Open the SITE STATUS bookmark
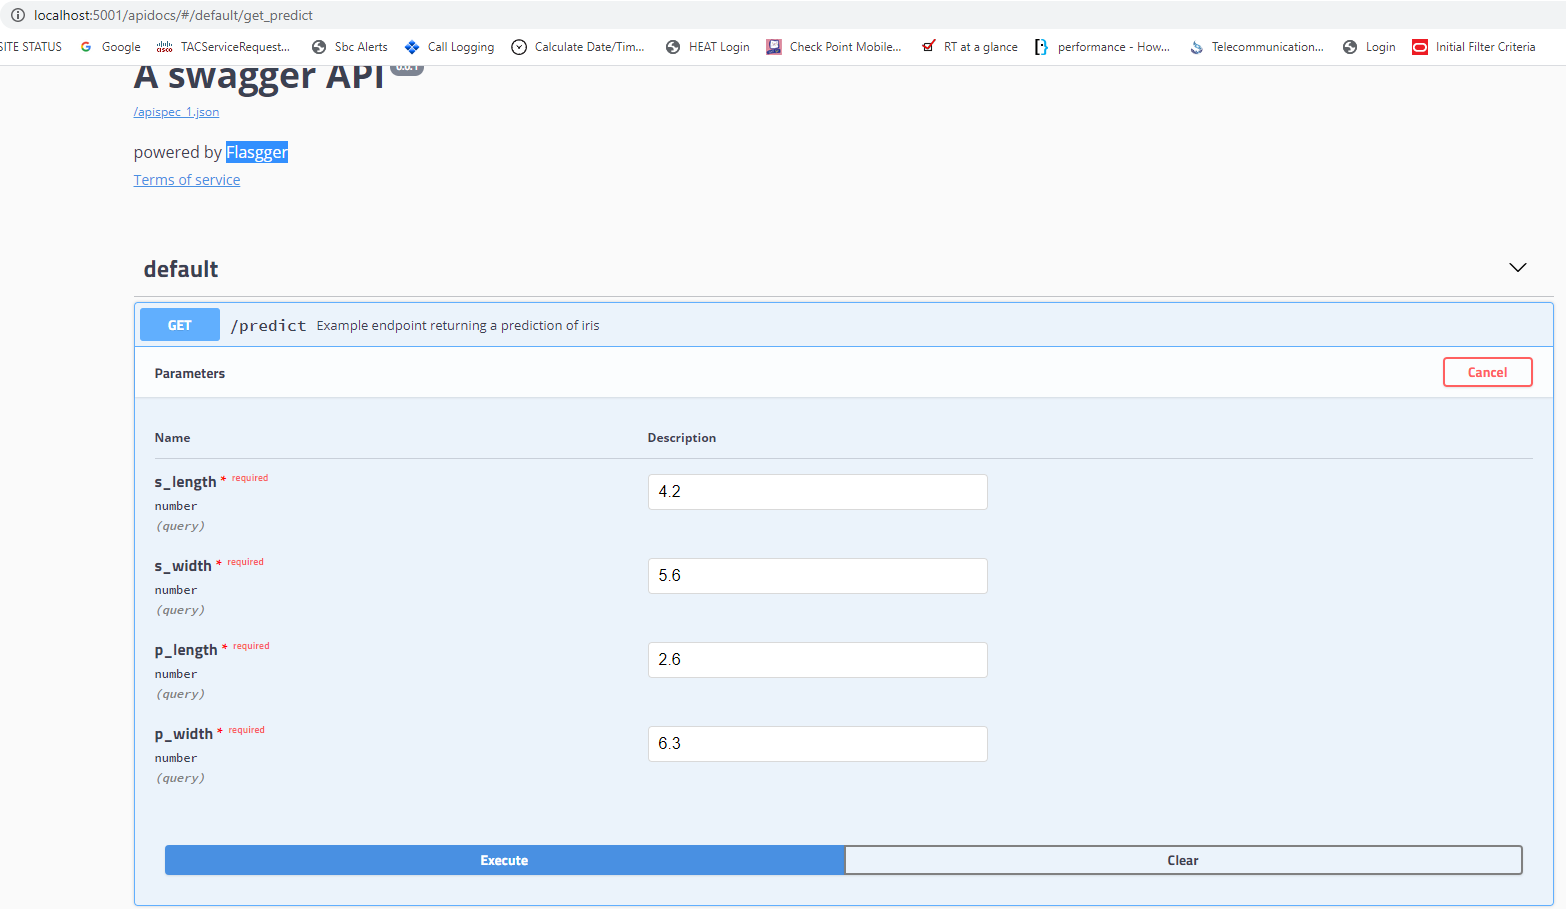 click(31, 47)
